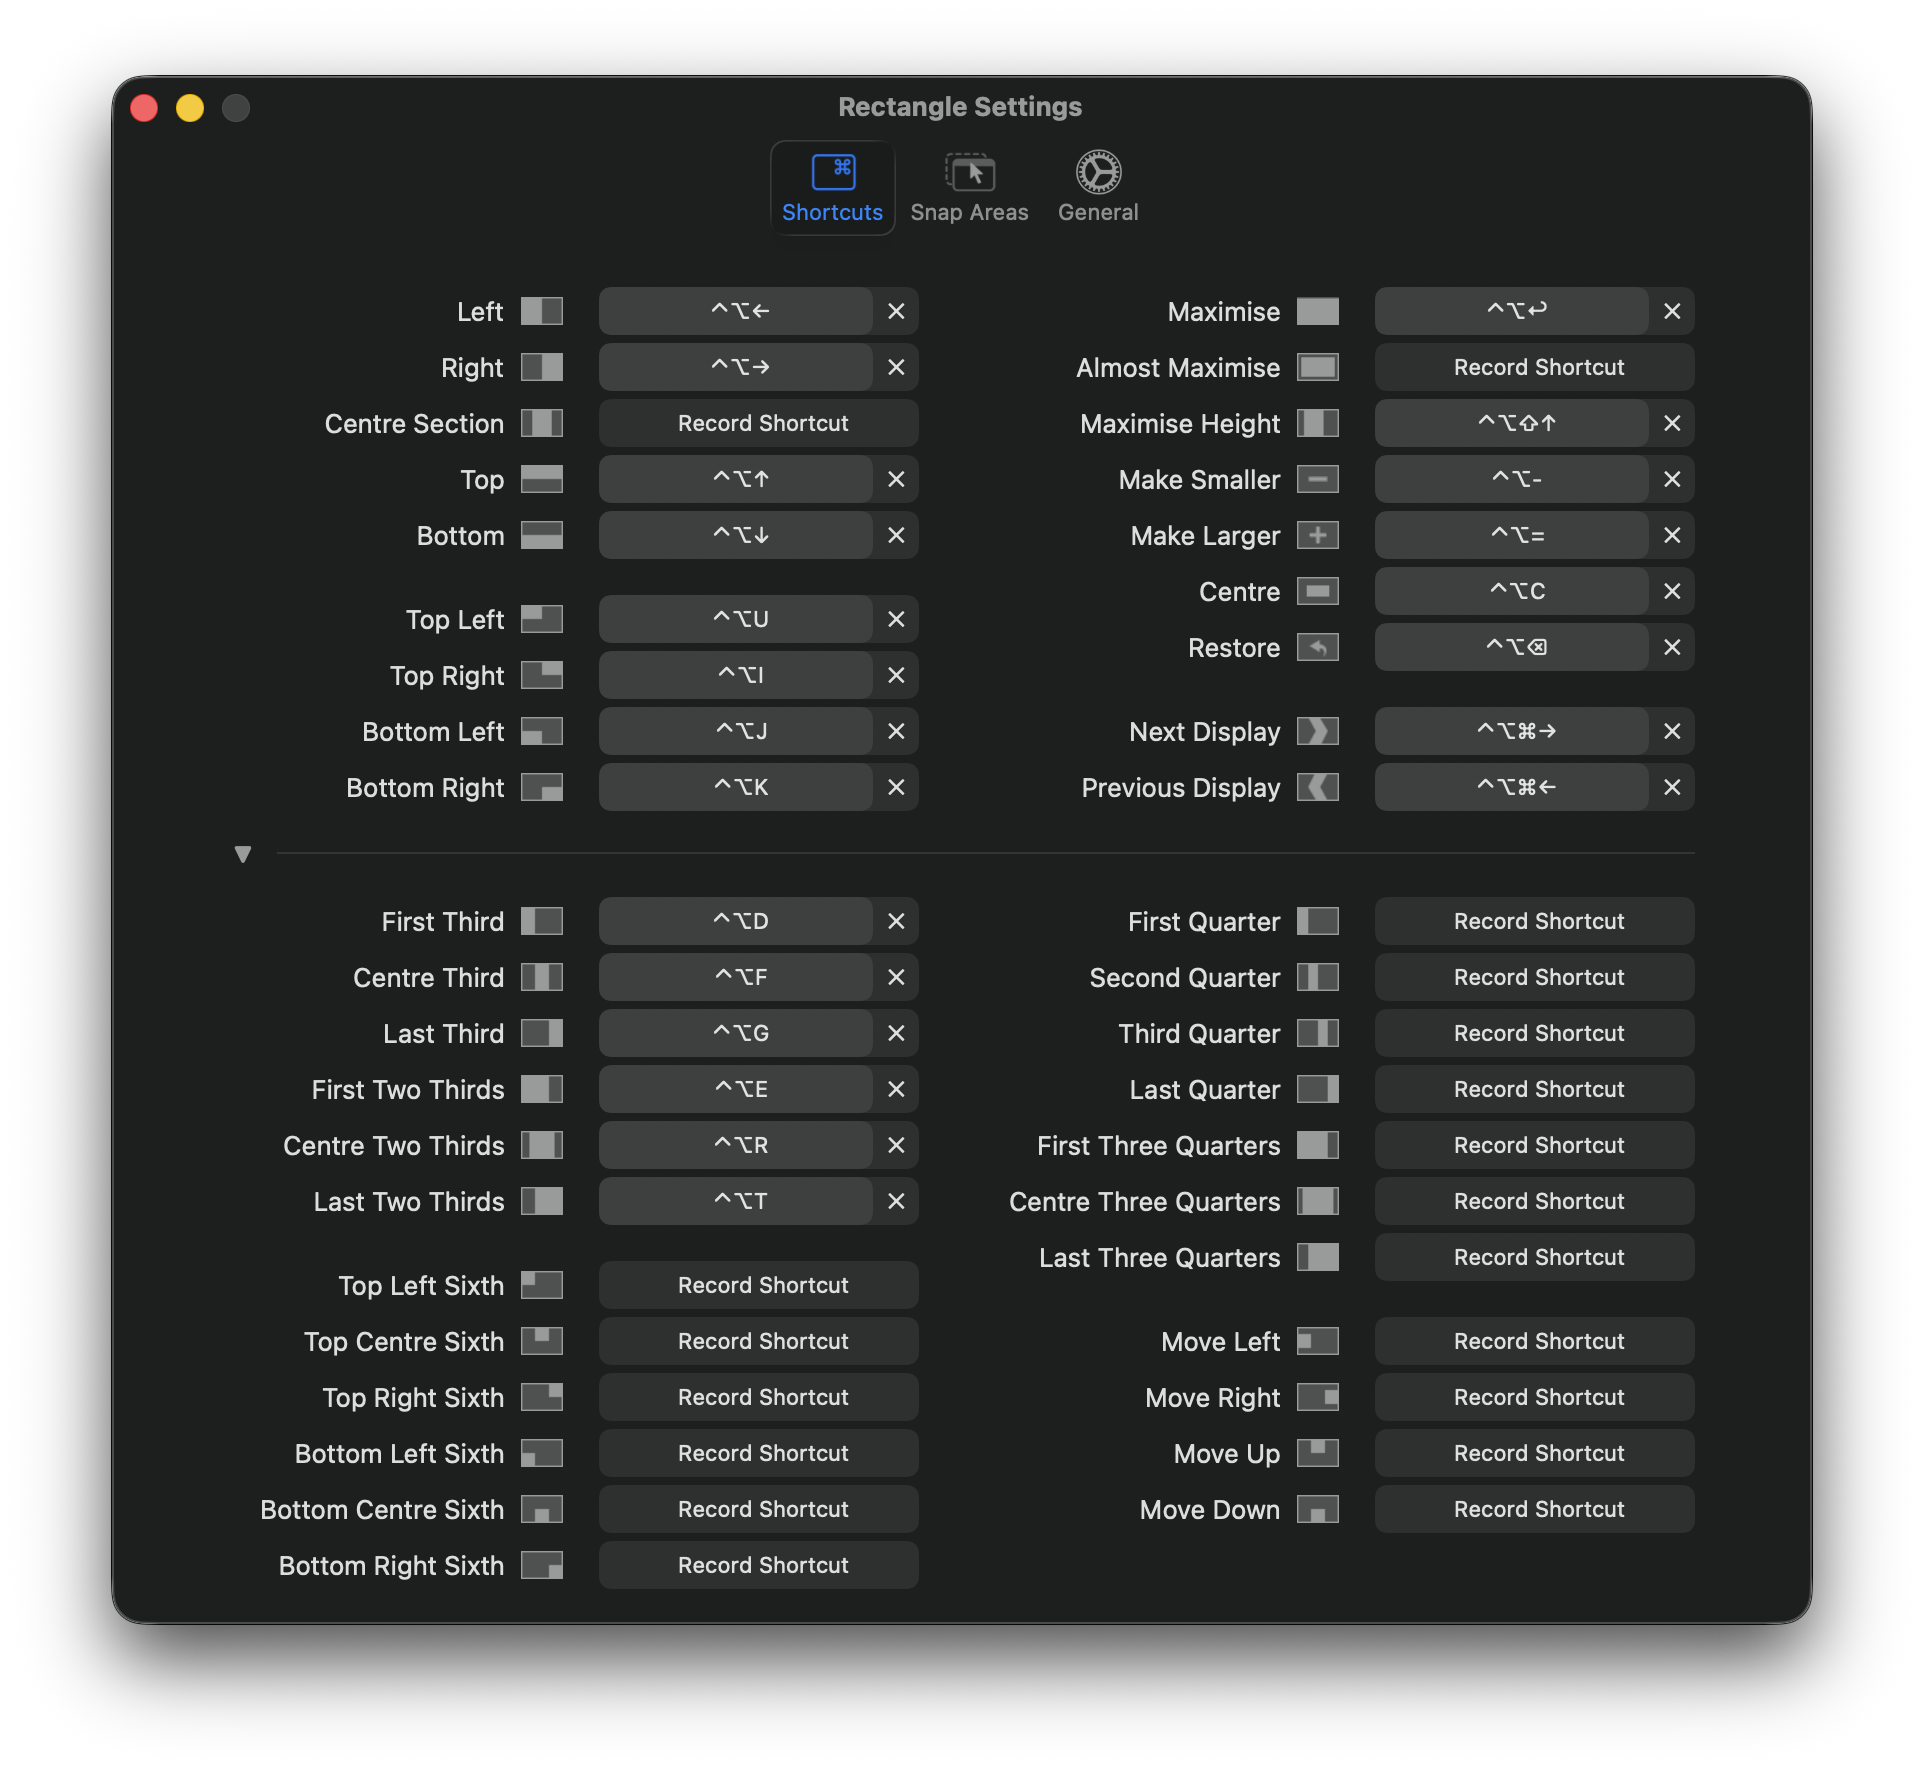Edit the Centre shortcut field
This screenshot has height=1772, width=1924.
coord(1512,591)
